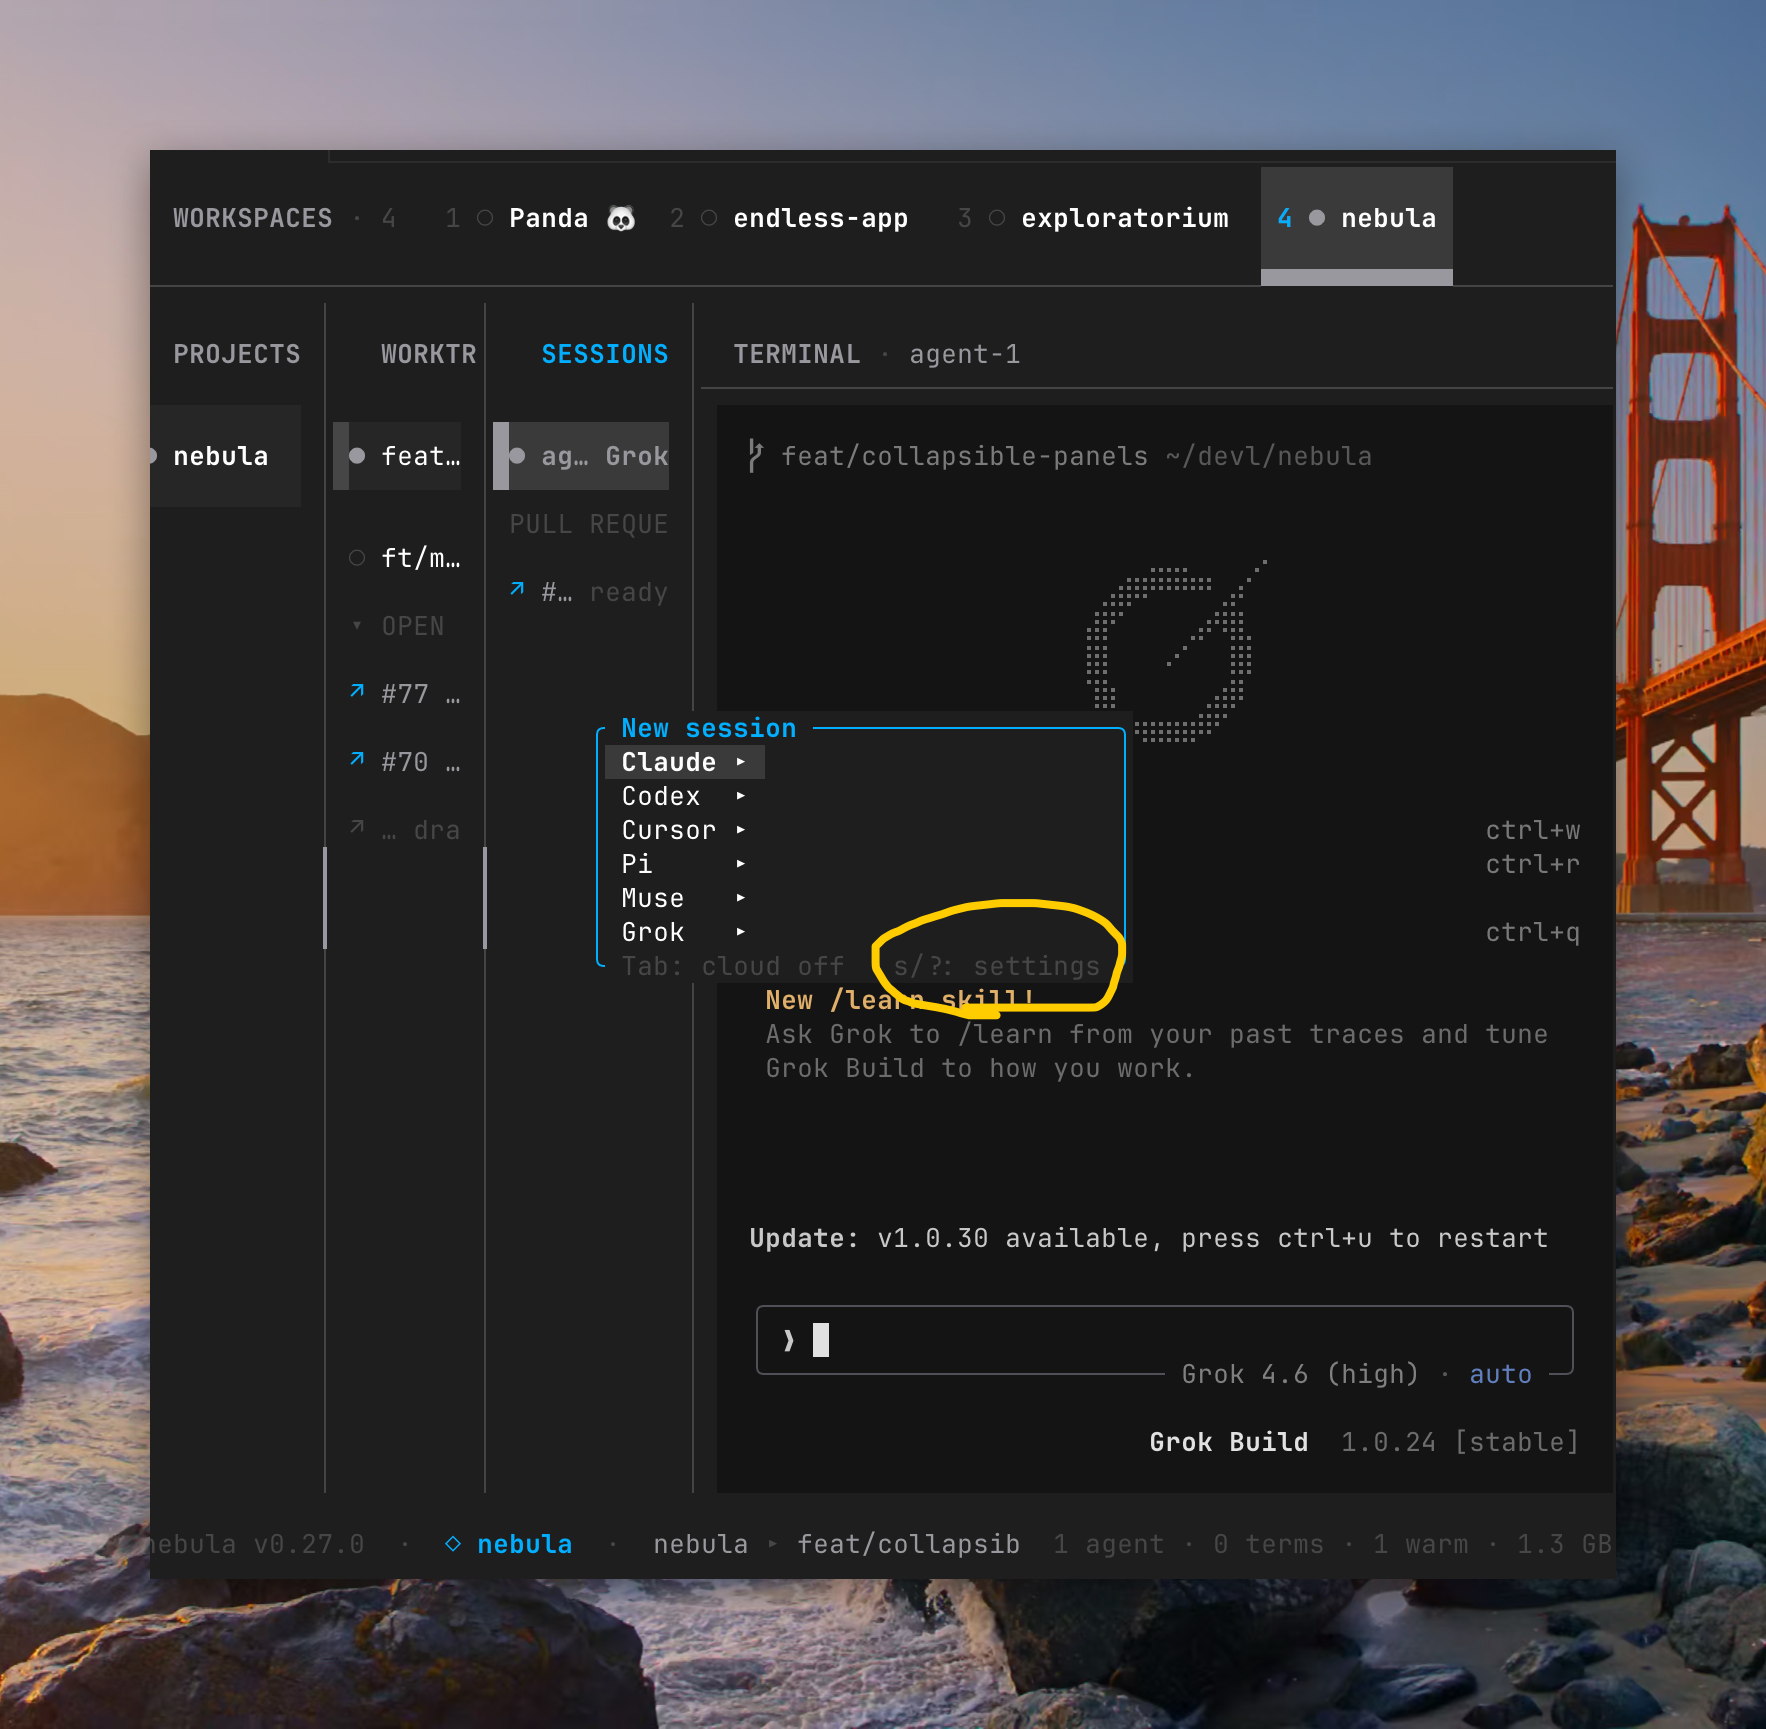Click the arrow icon next to #70
The height and width of the screenshot is (1729, 1766).
[x=357, y=759]
